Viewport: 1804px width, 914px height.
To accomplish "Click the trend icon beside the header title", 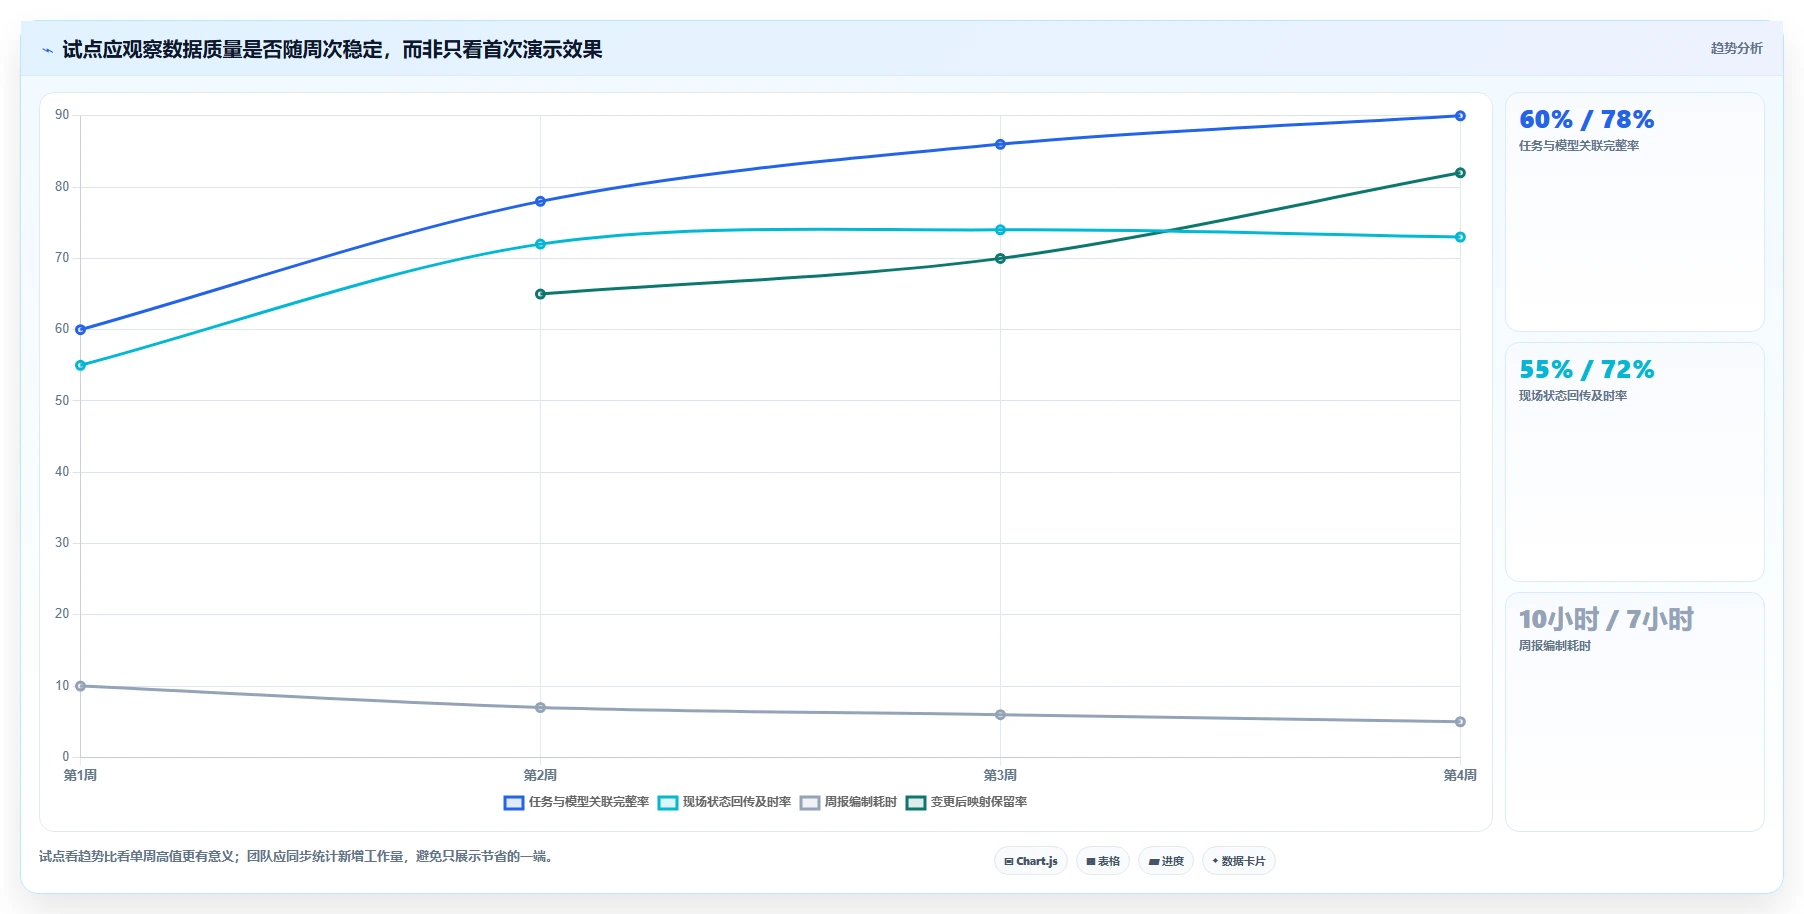I will tap(47, 50).
